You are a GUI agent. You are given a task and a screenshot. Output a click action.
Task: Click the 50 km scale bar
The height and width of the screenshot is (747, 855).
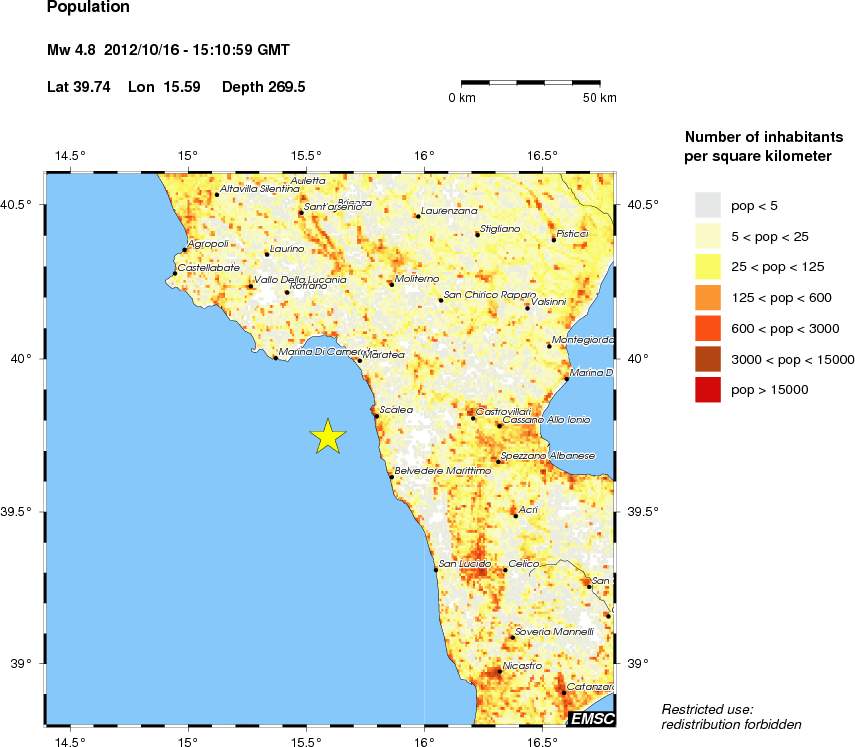530,81
